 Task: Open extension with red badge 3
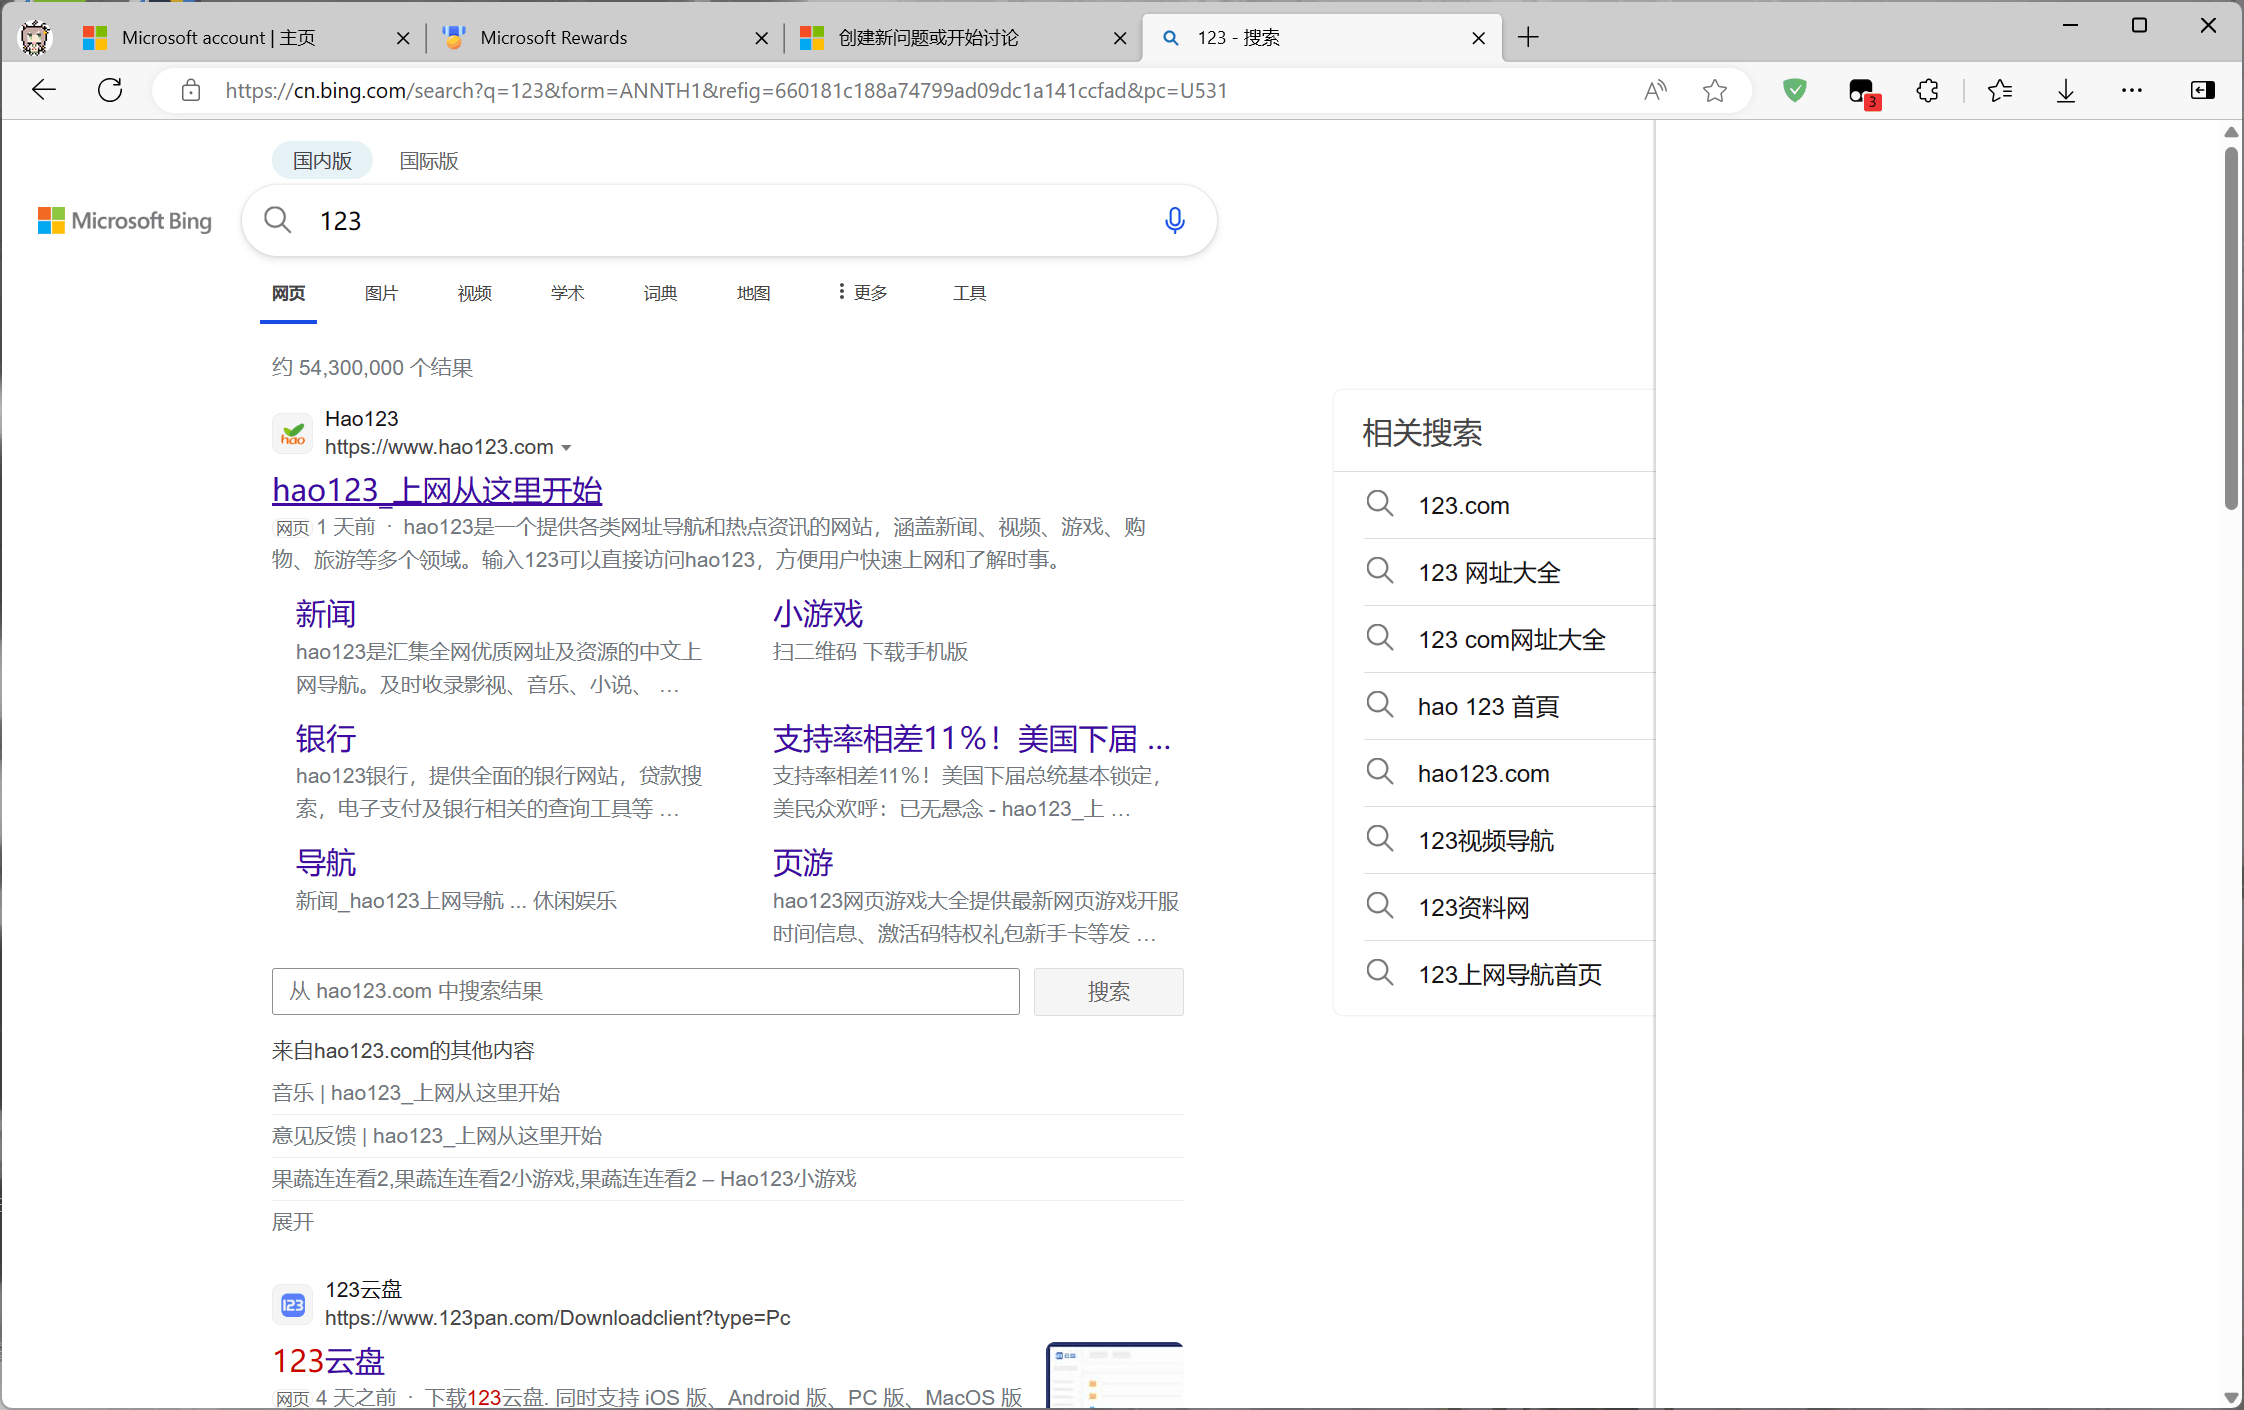(x=1862, y=93)
